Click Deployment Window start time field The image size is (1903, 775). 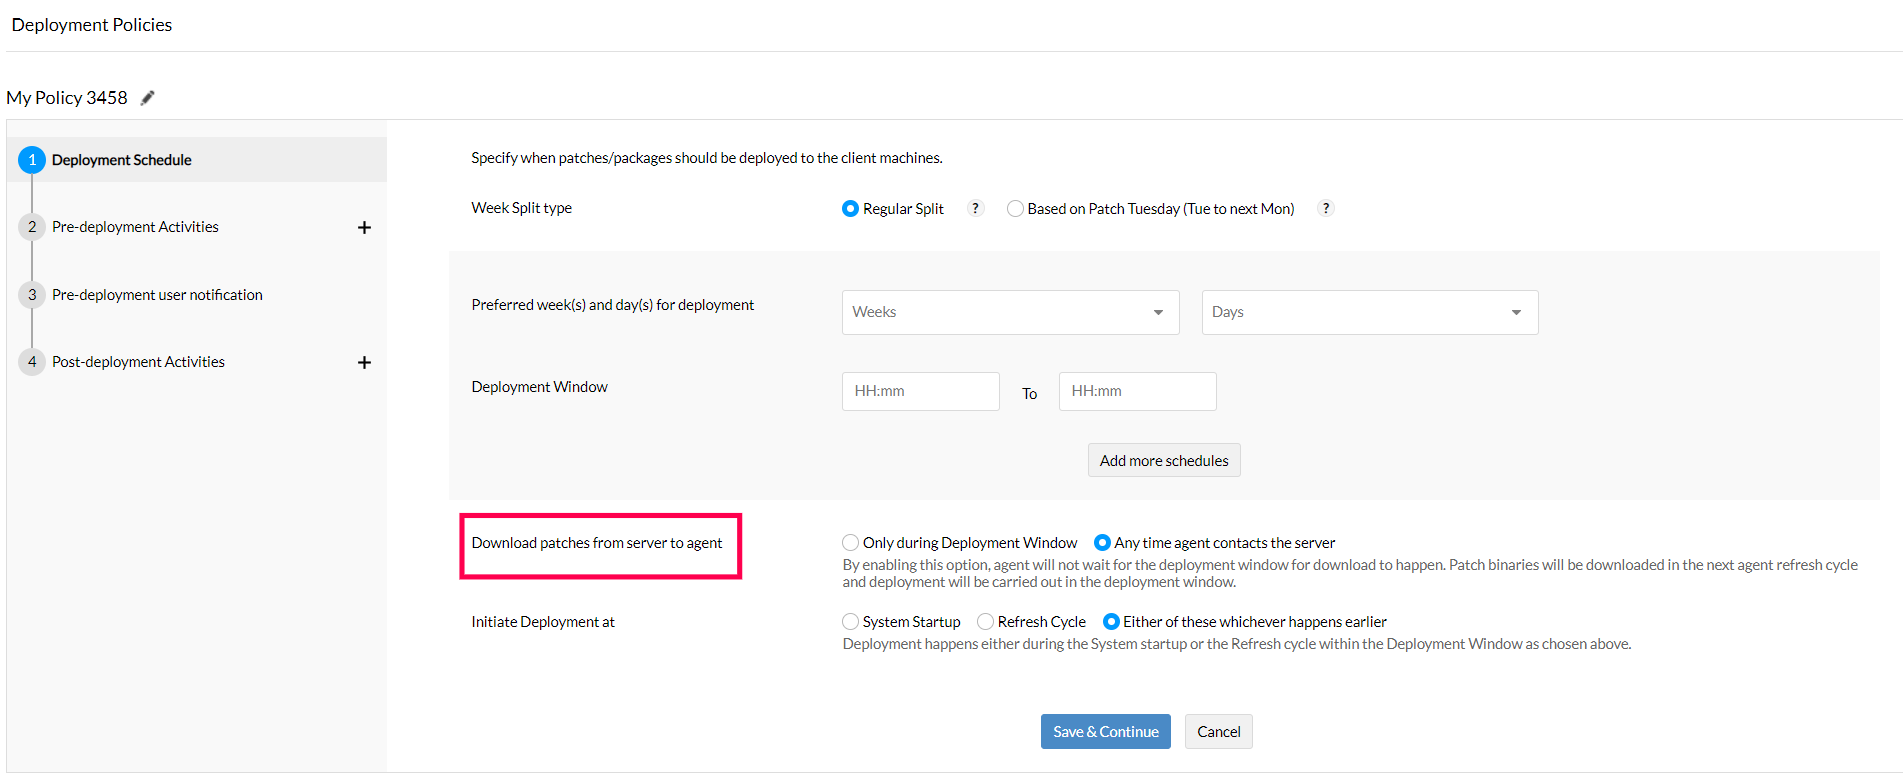920,391
